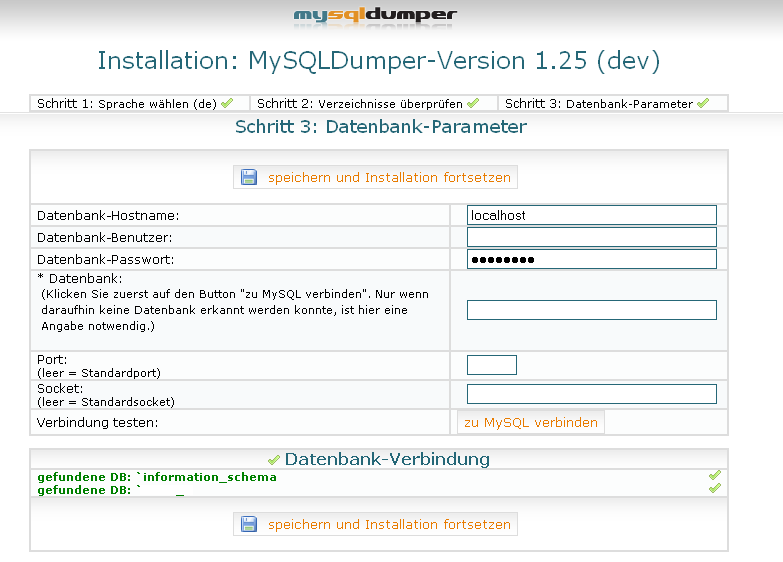Click 'zu MySQL verbinden' button
The image size is (783, 562).
click(531, 423)
